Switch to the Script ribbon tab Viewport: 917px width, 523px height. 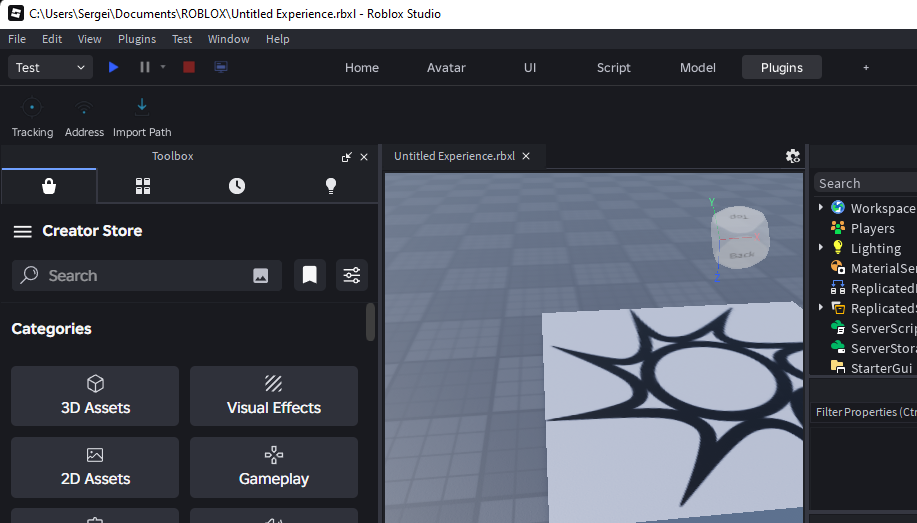613,67
